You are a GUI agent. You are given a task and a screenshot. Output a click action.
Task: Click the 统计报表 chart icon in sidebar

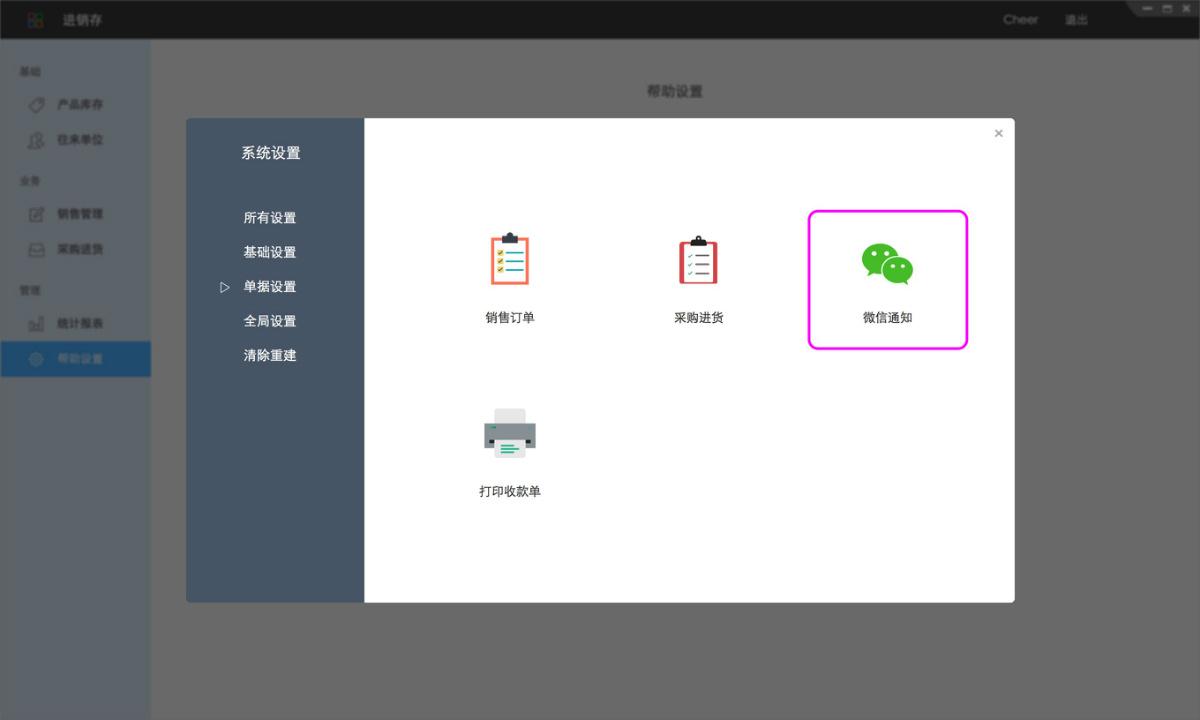click(x=37, y=324)
